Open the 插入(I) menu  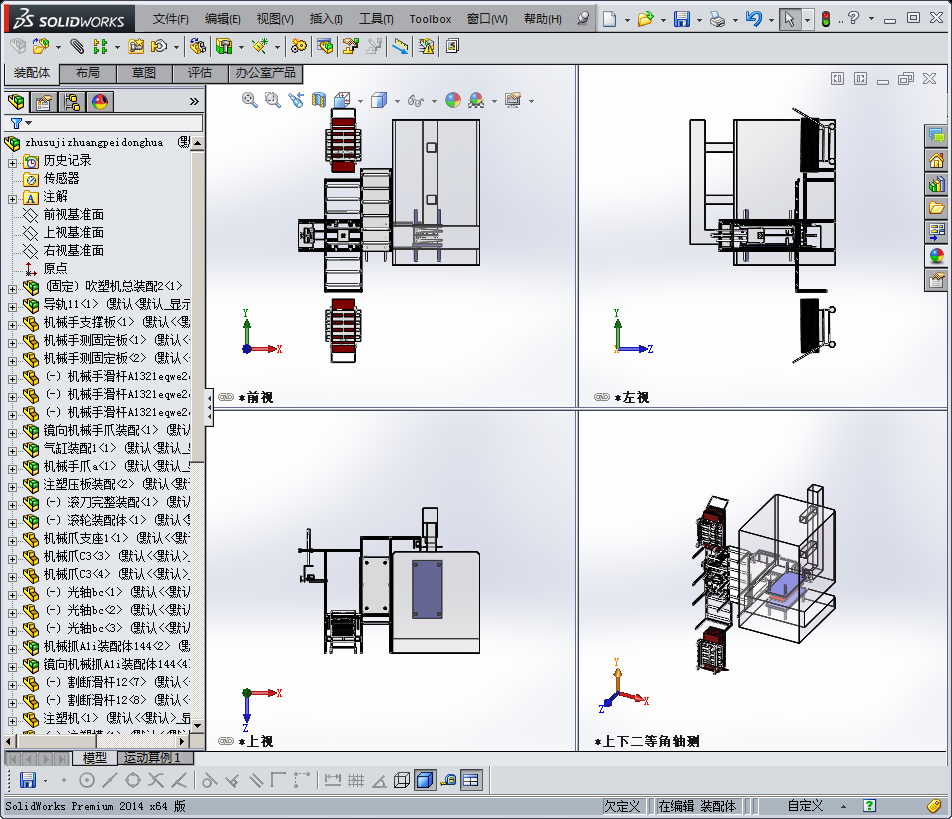(326, 19)
